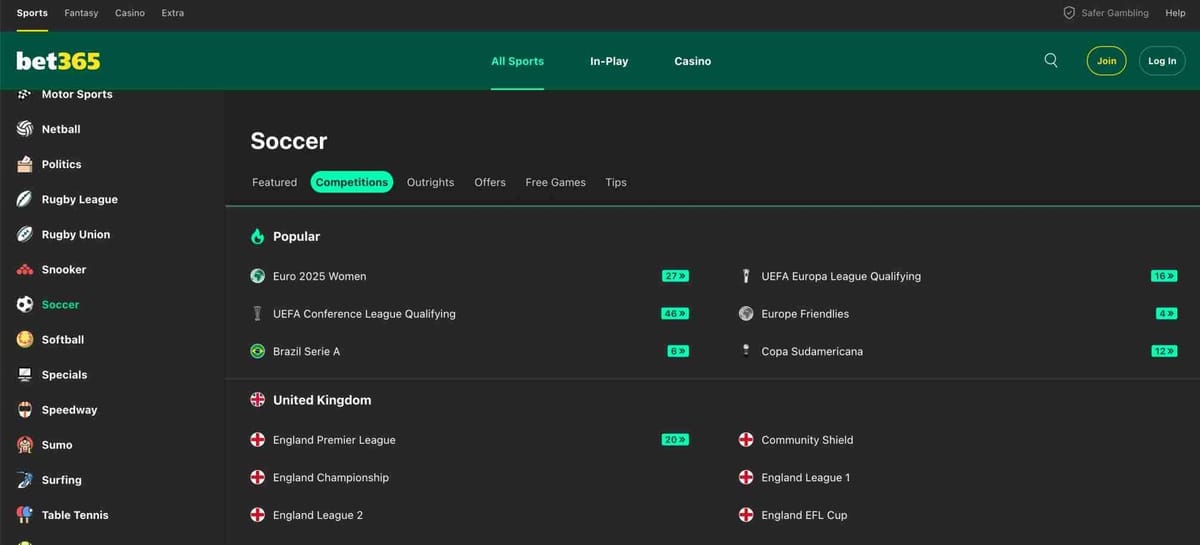This screenshot has width=1200, height=545.
Task: Open the Outrights tab
Action: tap(430, 182)
